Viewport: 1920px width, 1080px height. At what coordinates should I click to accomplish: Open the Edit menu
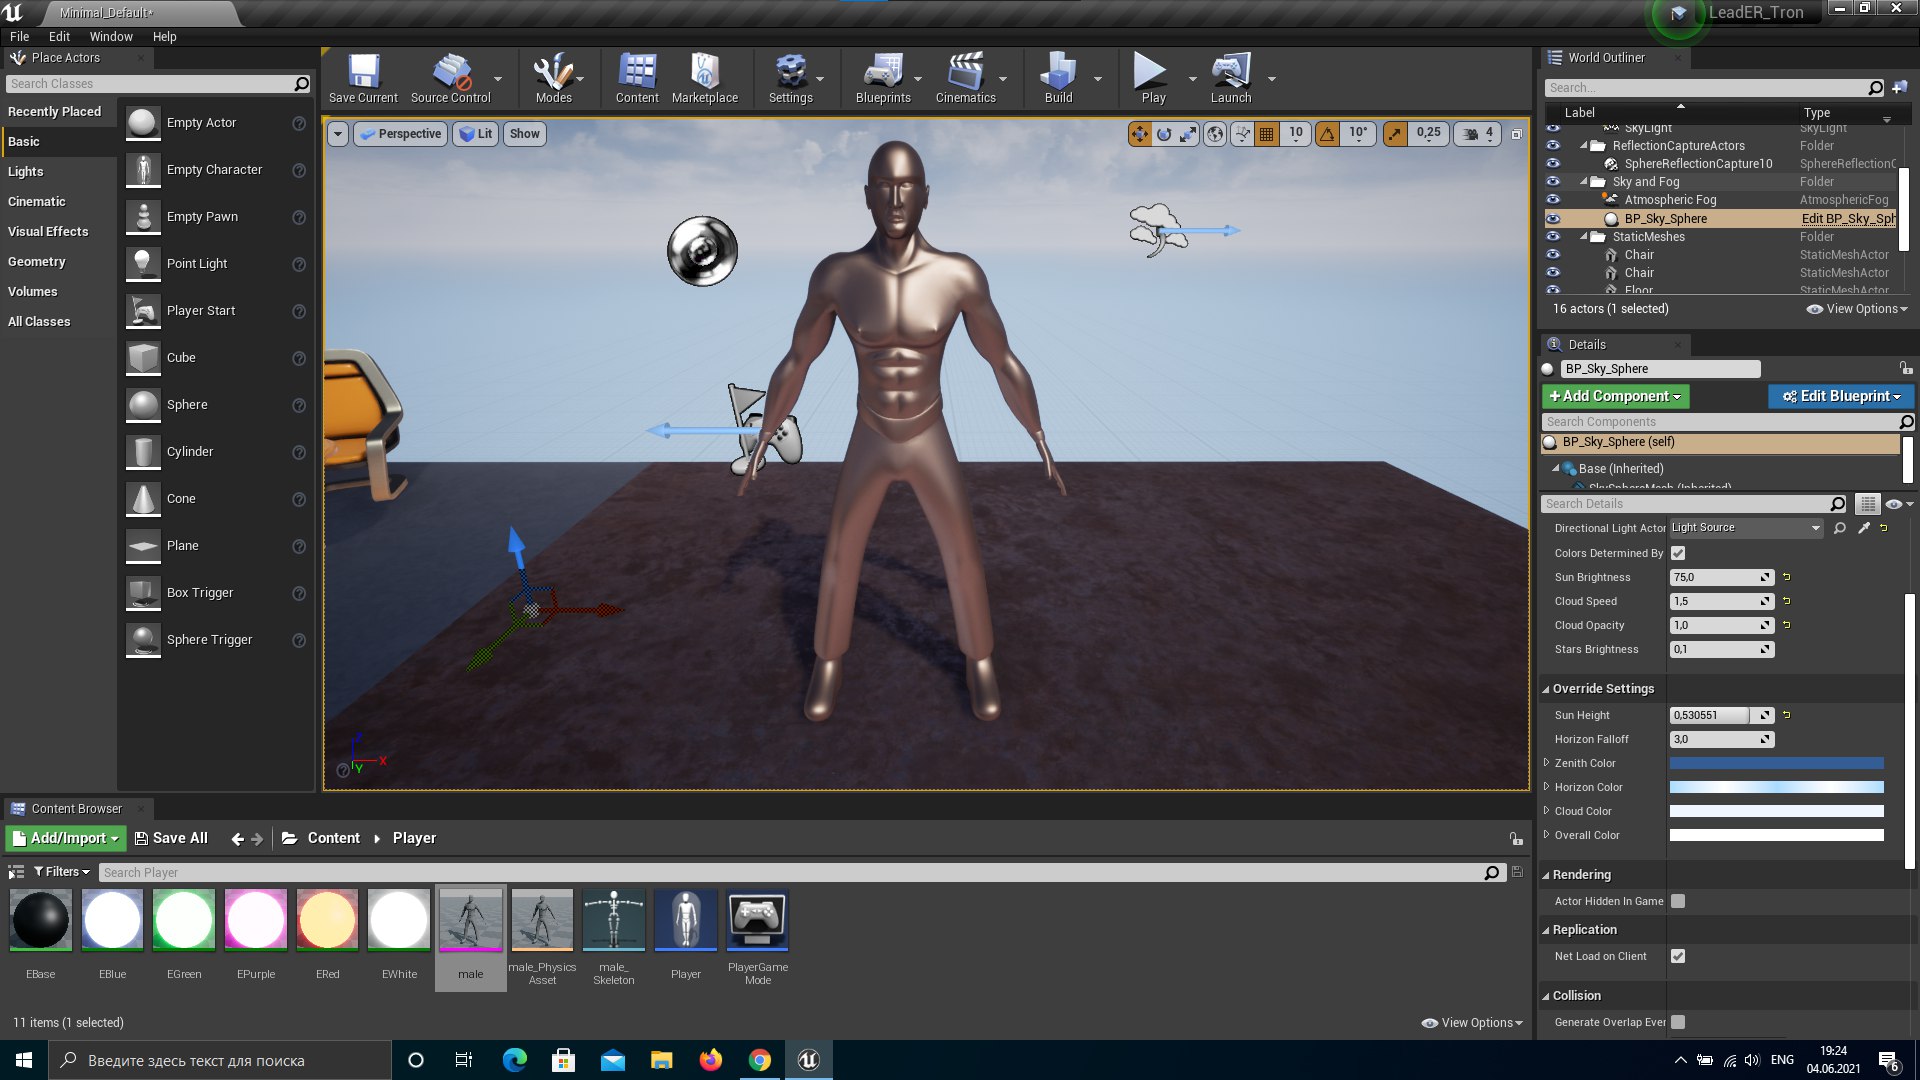coord(59,36)
